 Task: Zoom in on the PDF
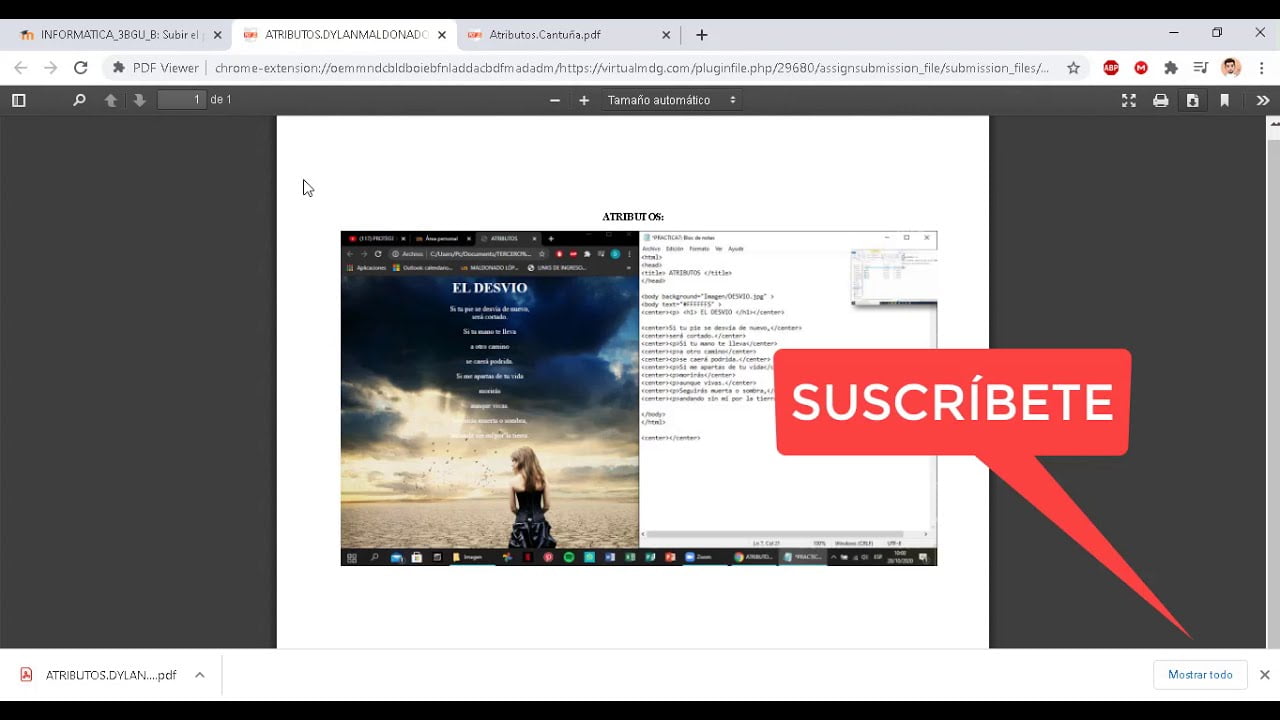click(584, 100)
